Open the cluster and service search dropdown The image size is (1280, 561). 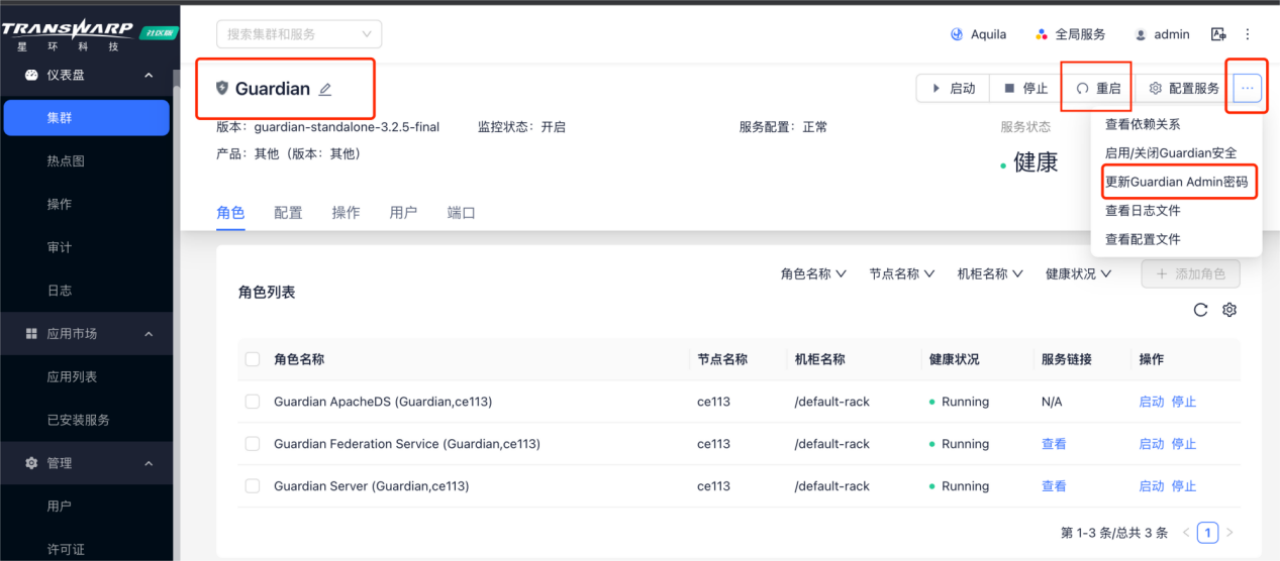(x=299, y=34)
